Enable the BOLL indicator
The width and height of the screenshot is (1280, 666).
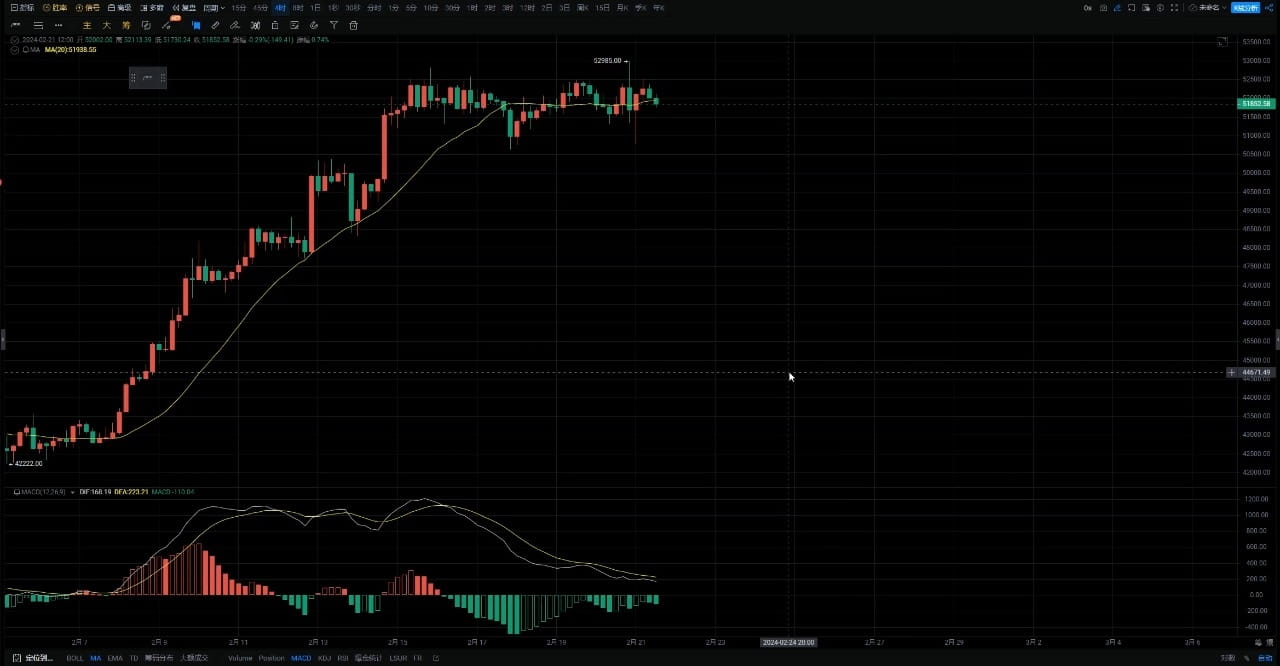pyautogui.click(x=75, y=658)
